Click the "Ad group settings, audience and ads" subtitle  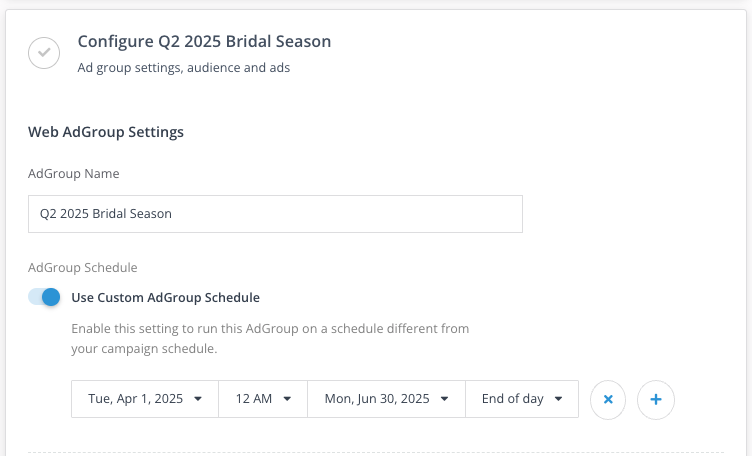[x=183, y=68]
